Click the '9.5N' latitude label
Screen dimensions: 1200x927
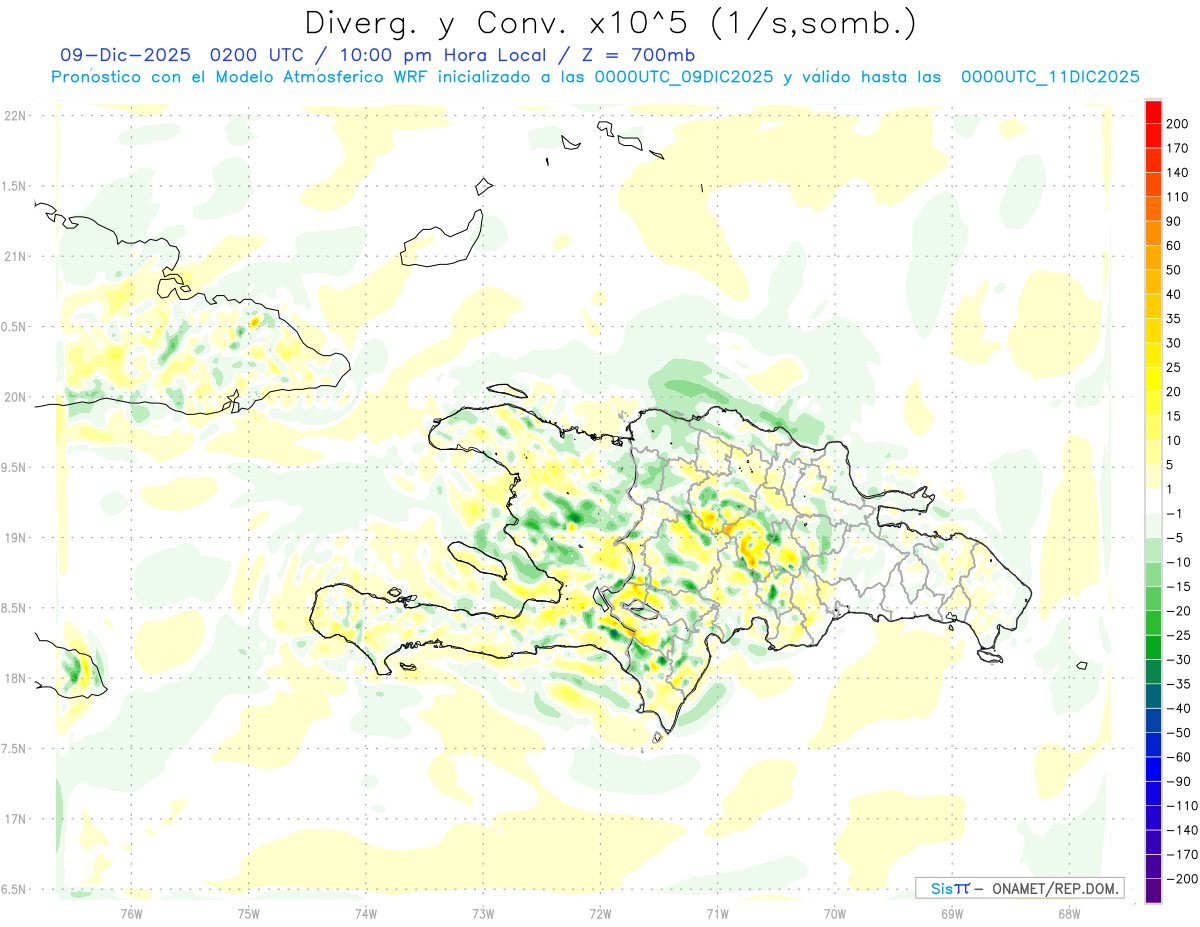point(15,467)
